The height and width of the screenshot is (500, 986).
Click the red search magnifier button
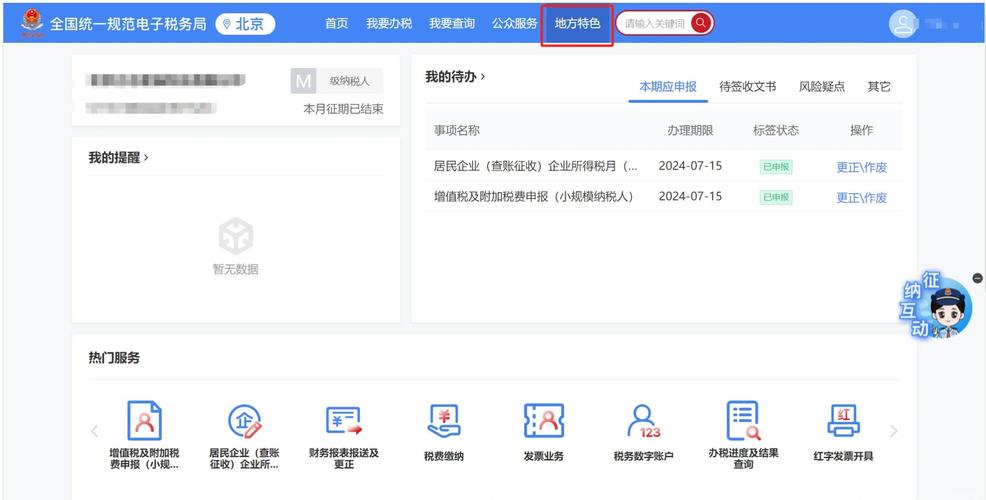701,23
